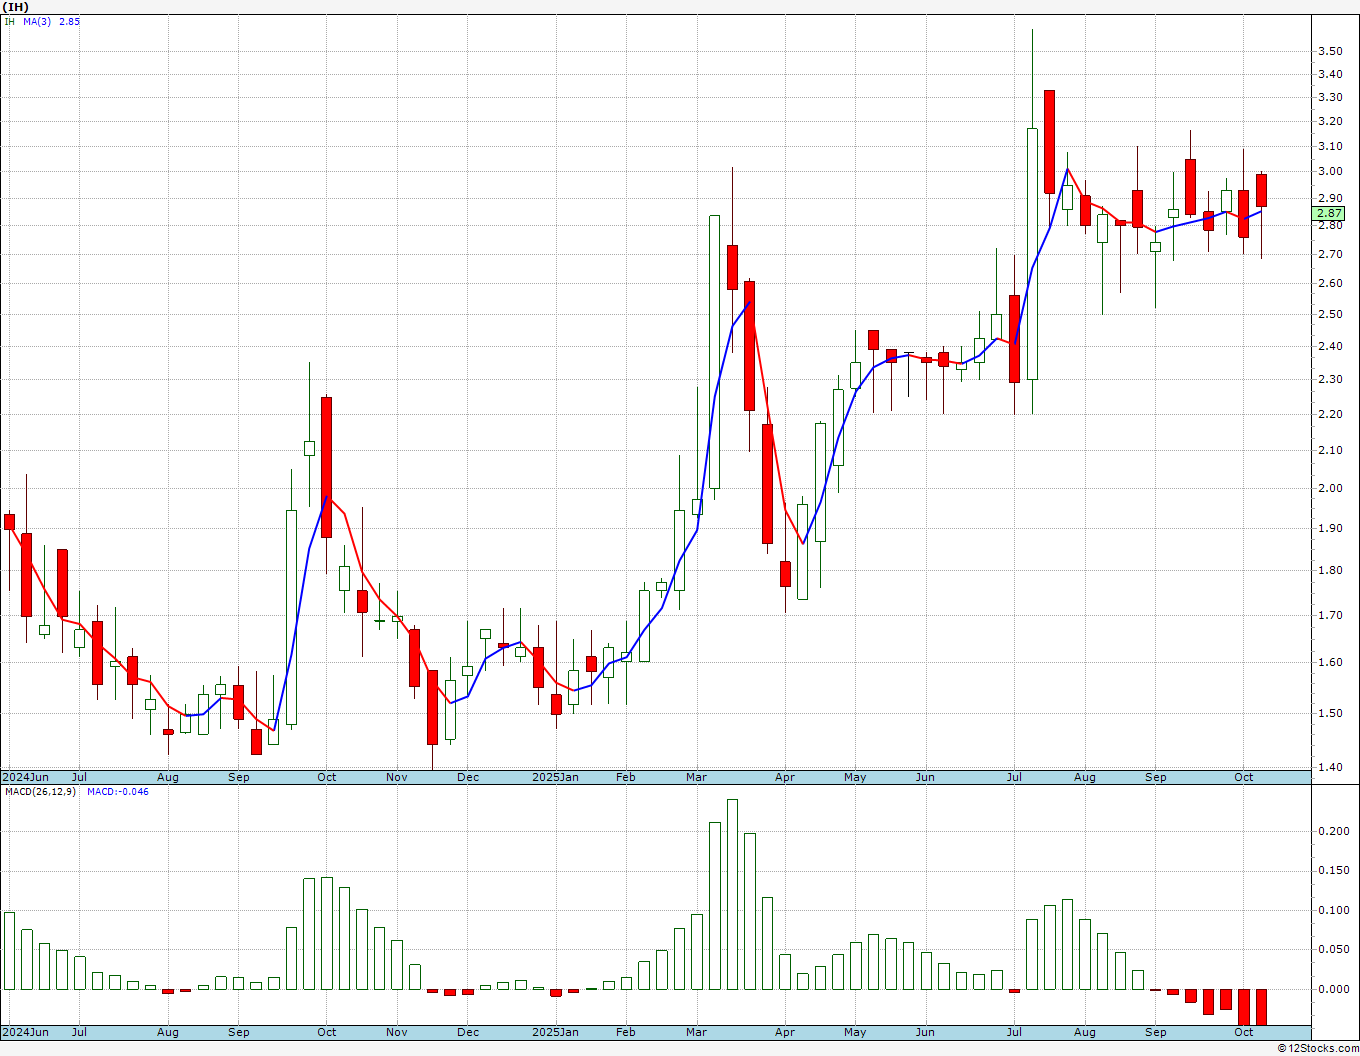
Task: Click the 2.00 price axis label
Action: [1330, 488]
